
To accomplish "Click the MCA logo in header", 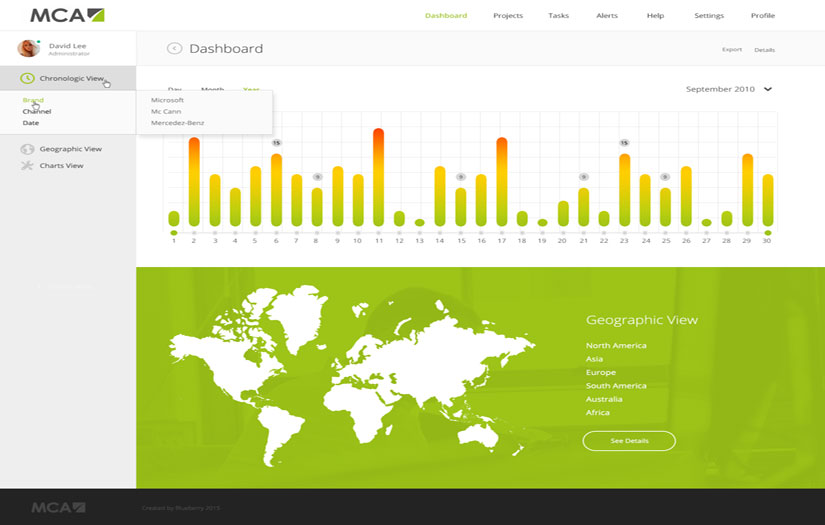I will pyautogui.click(x=67, y=15).
